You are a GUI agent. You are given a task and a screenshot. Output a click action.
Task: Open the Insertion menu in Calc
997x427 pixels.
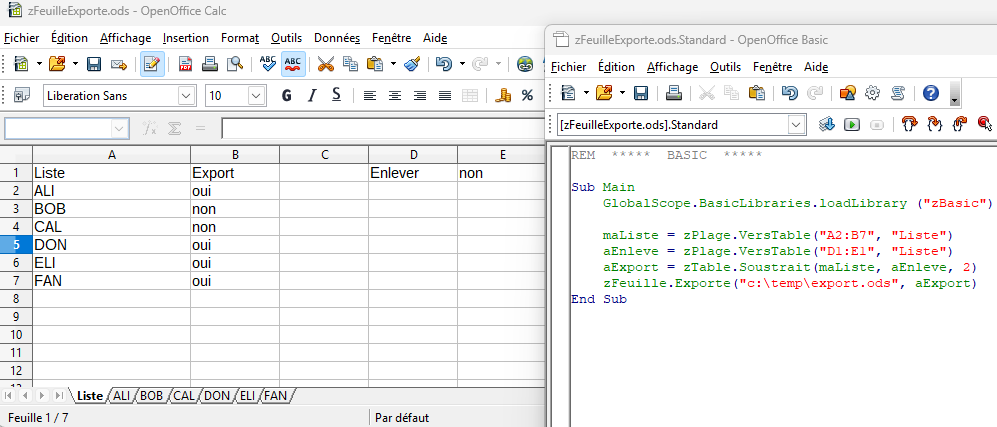(186, 38)
